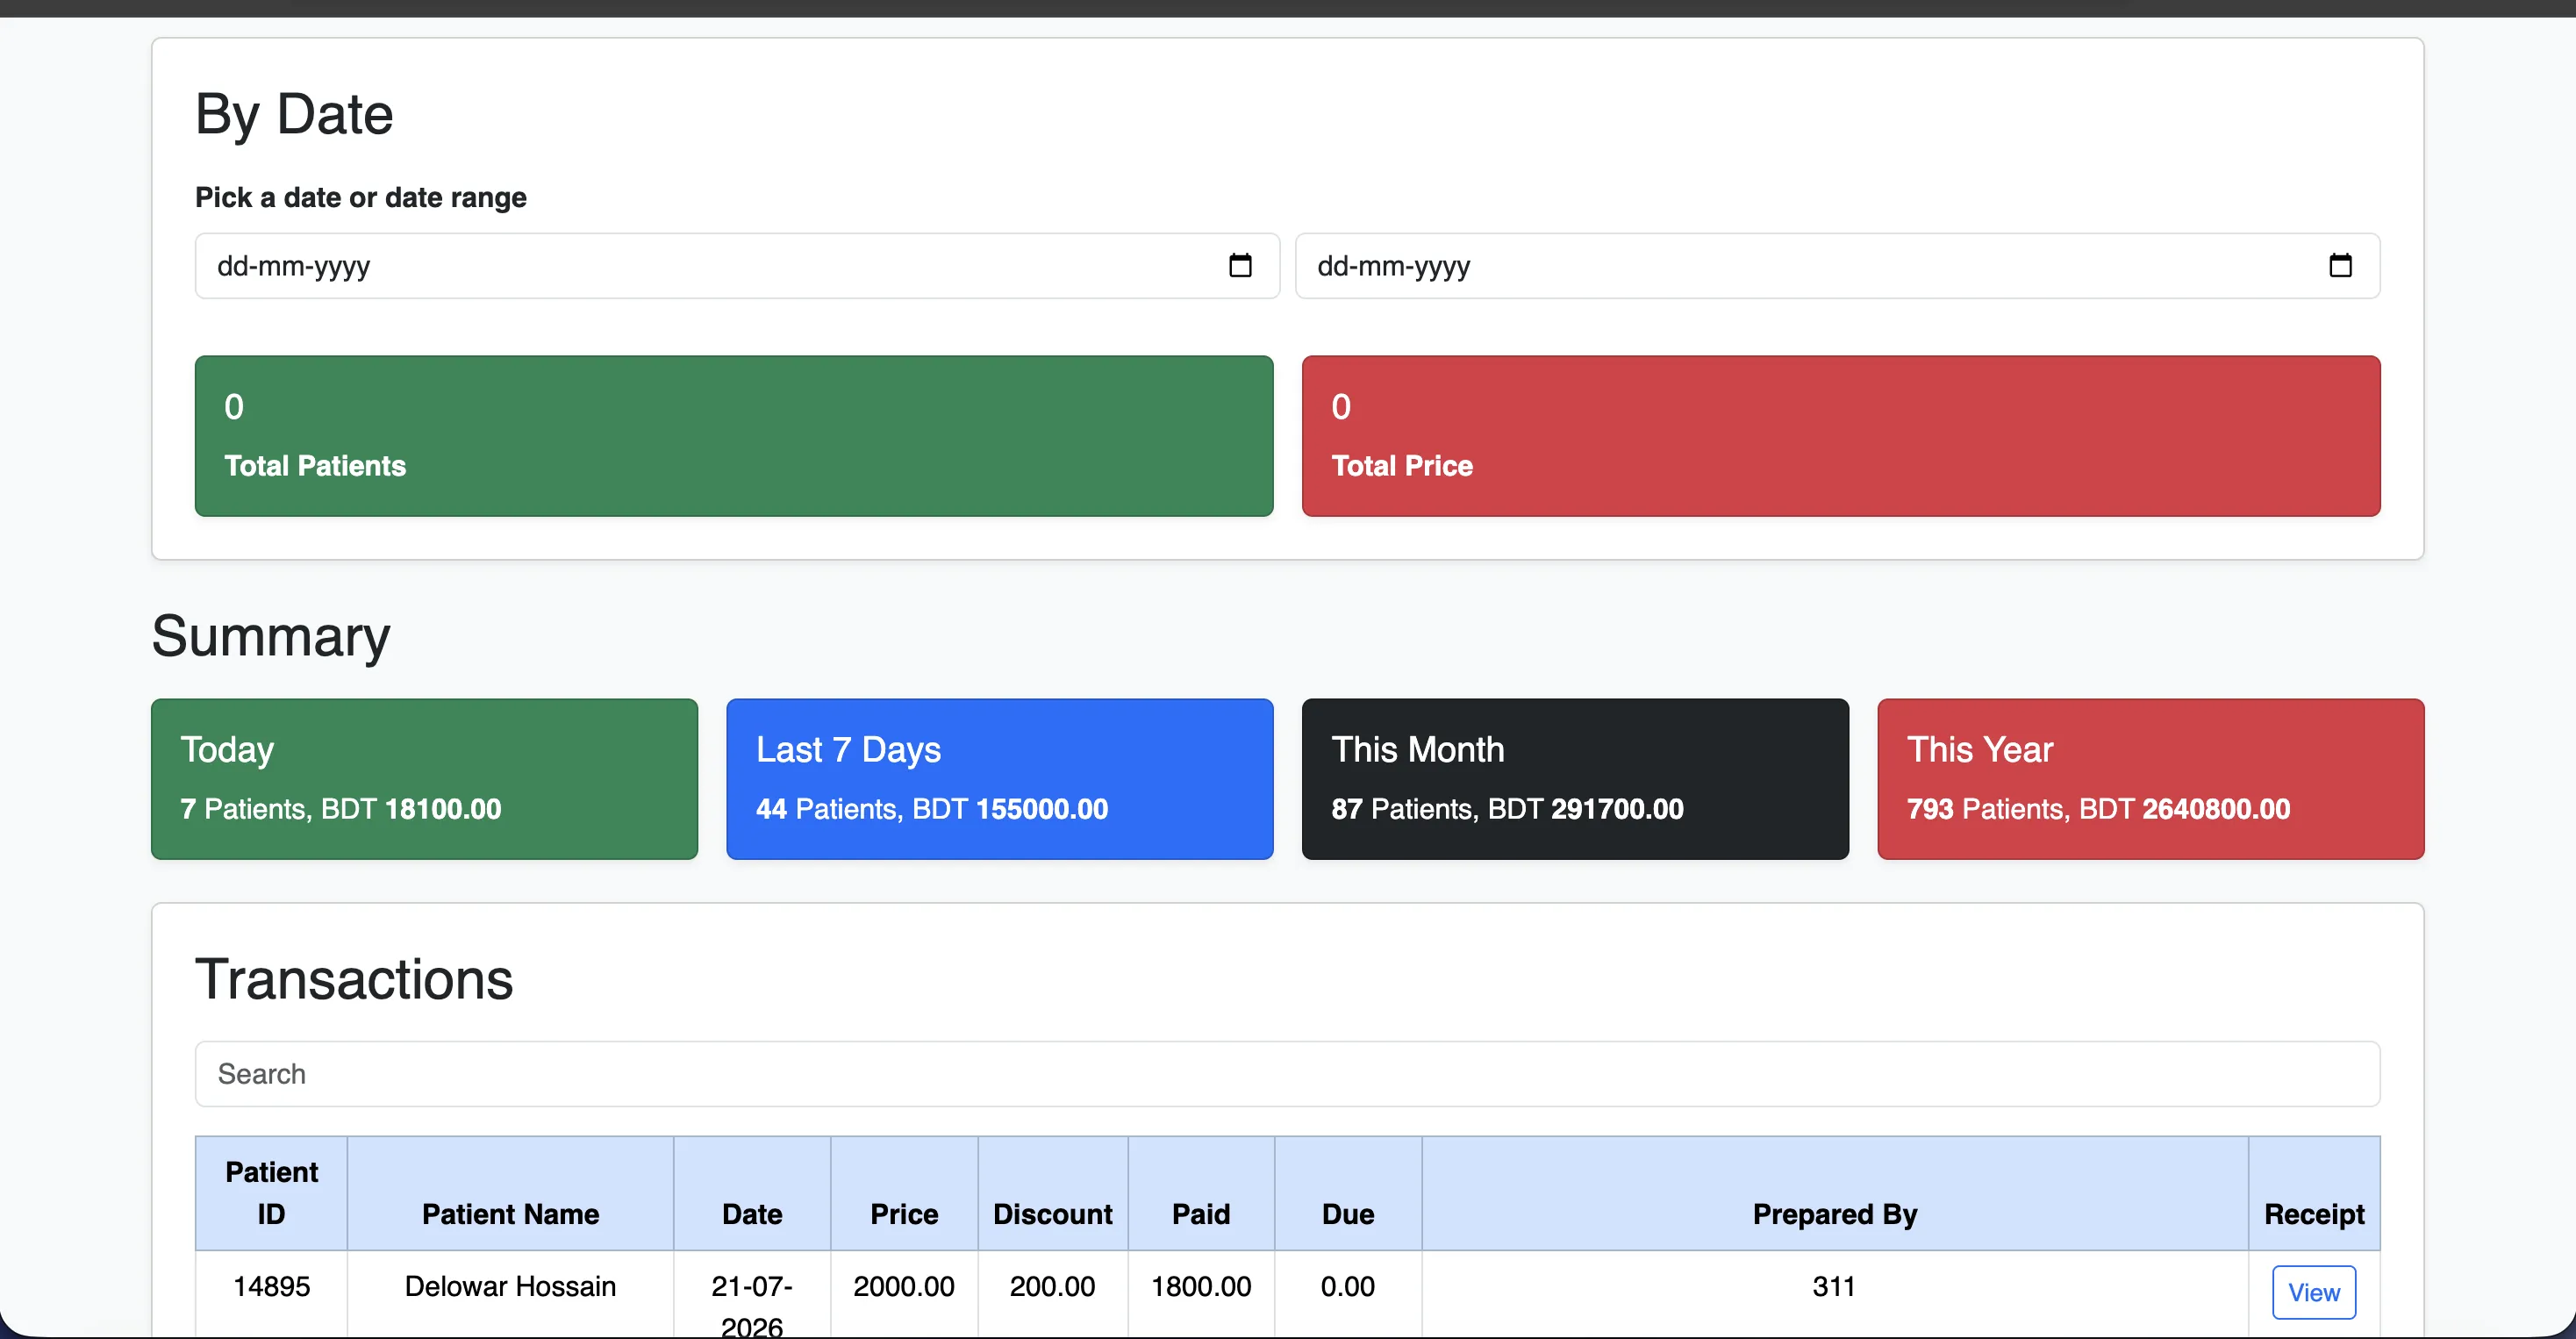Click the Date column header
The height and width of the screenshot is (1339, 2576).
click(752, 1193)
